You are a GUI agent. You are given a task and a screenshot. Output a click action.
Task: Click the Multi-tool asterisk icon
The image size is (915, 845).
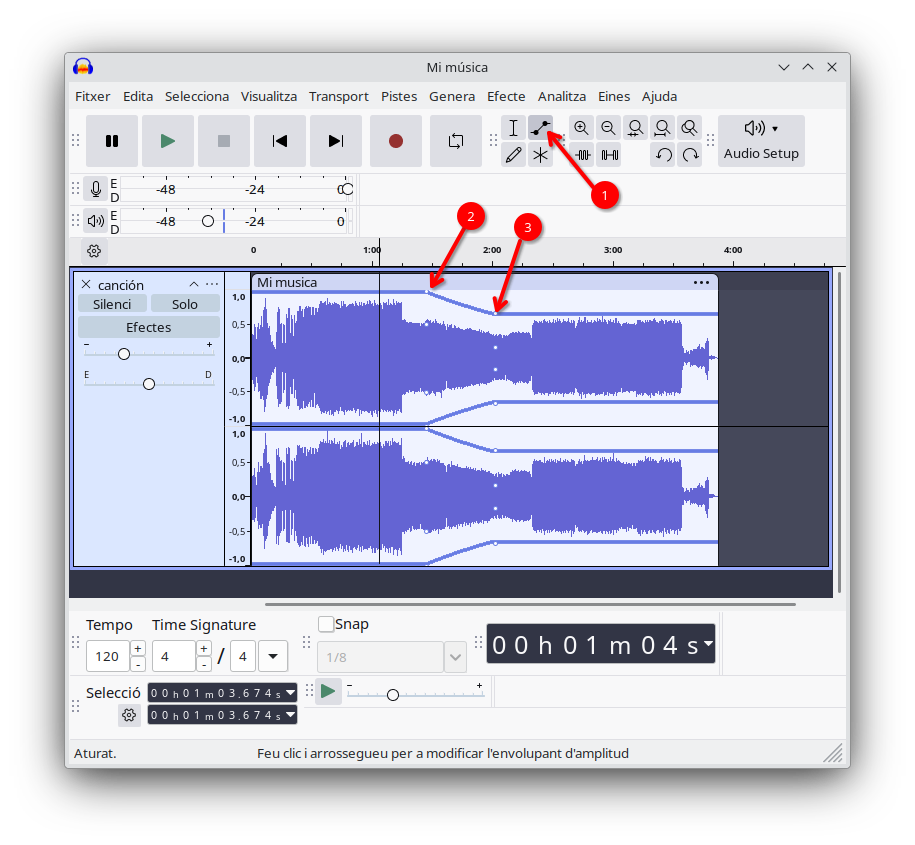click(x=540, y=155)
